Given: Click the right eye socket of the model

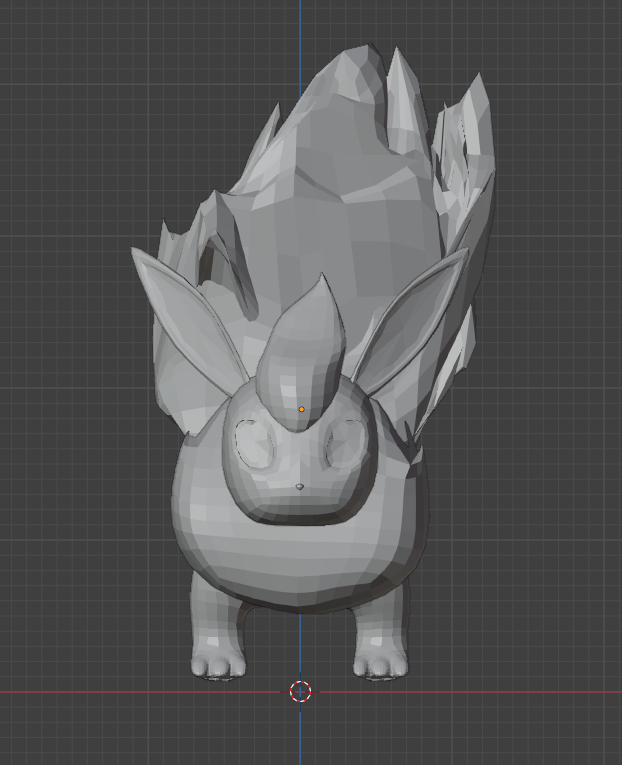Looking at the screenshot, I should (345, 443).
